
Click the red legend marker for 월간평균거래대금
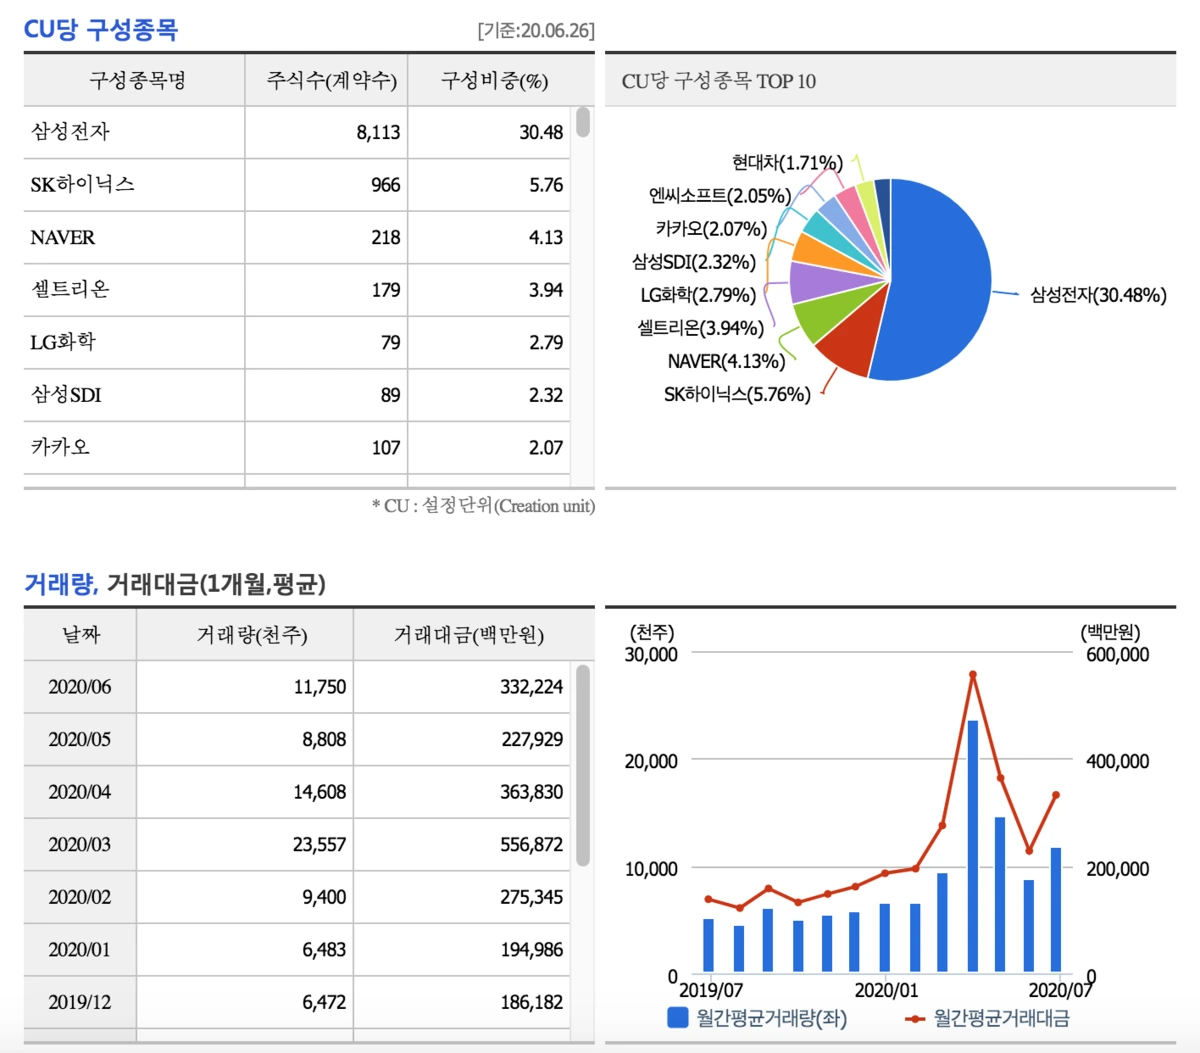coord(913,1016)
